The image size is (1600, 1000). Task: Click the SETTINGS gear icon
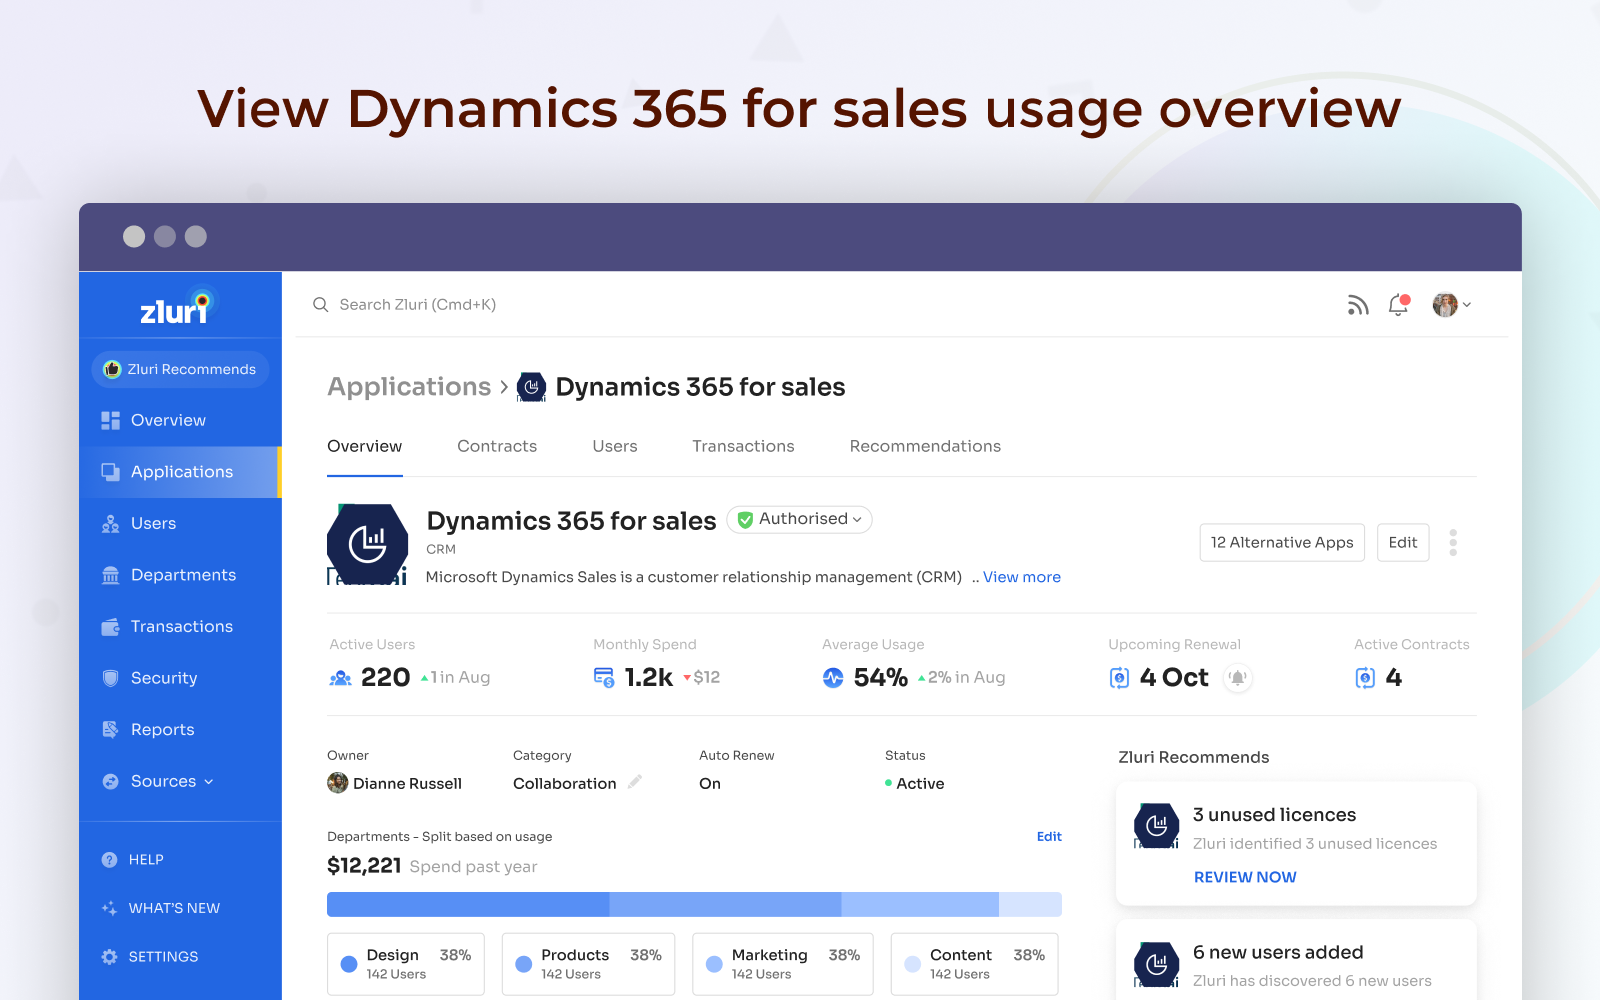[x=109, y=957]
